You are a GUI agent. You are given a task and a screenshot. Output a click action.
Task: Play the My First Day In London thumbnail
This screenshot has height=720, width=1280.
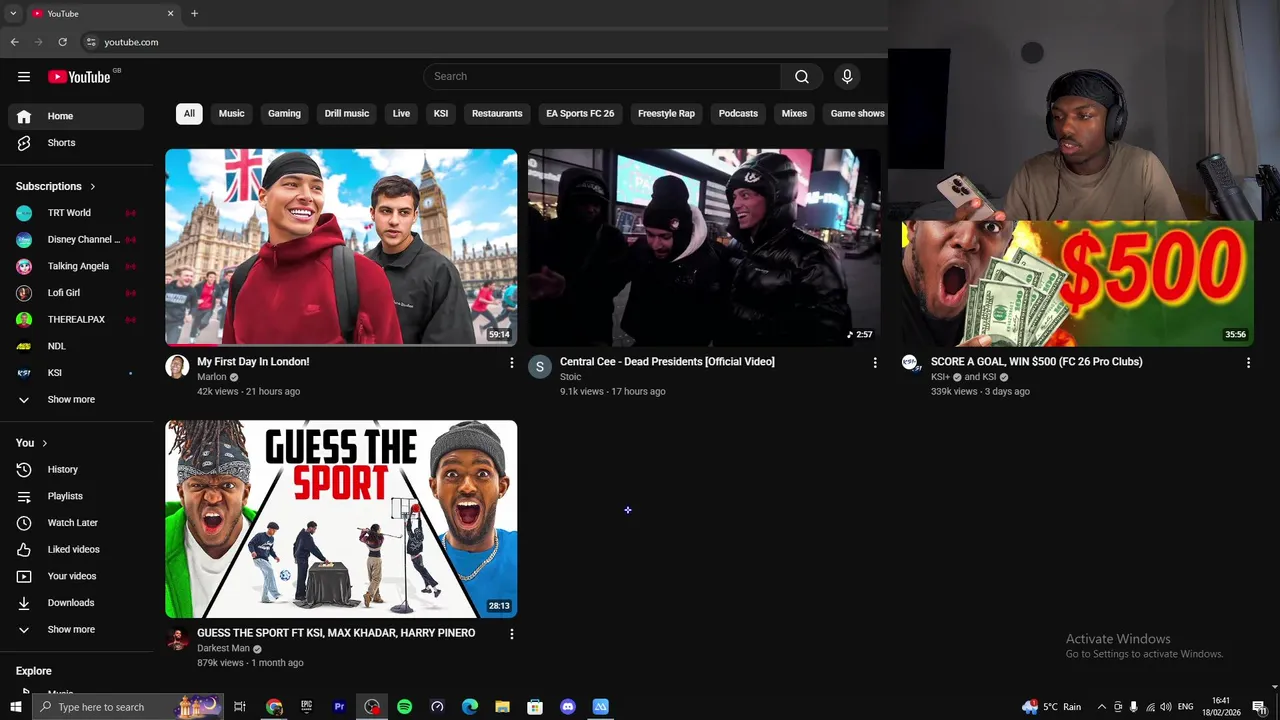(x=341, y=247)
